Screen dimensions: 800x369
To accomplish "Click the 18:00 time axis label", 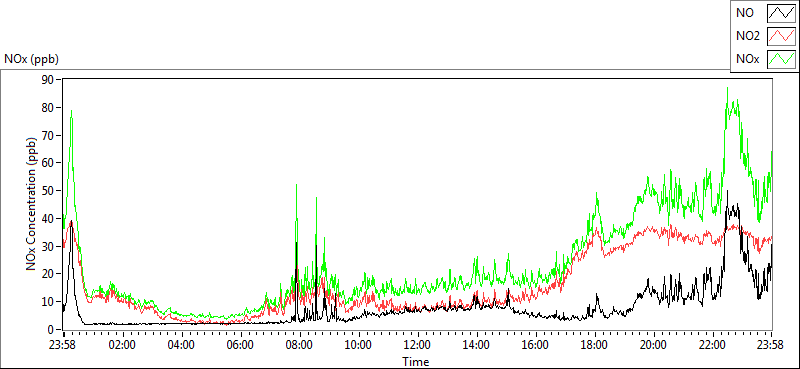I will pos(595,344).
